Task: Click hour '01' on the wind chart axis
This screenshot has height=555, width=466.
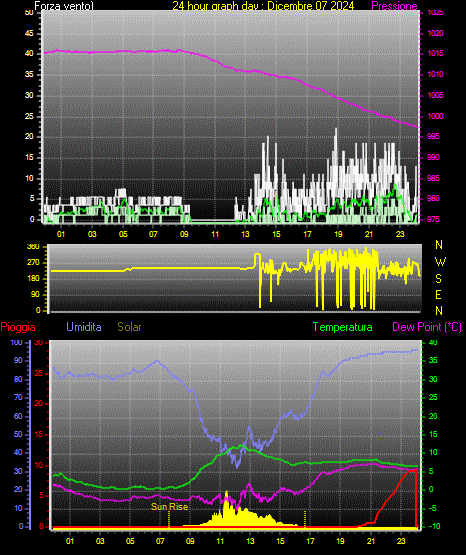Action: 61,234
